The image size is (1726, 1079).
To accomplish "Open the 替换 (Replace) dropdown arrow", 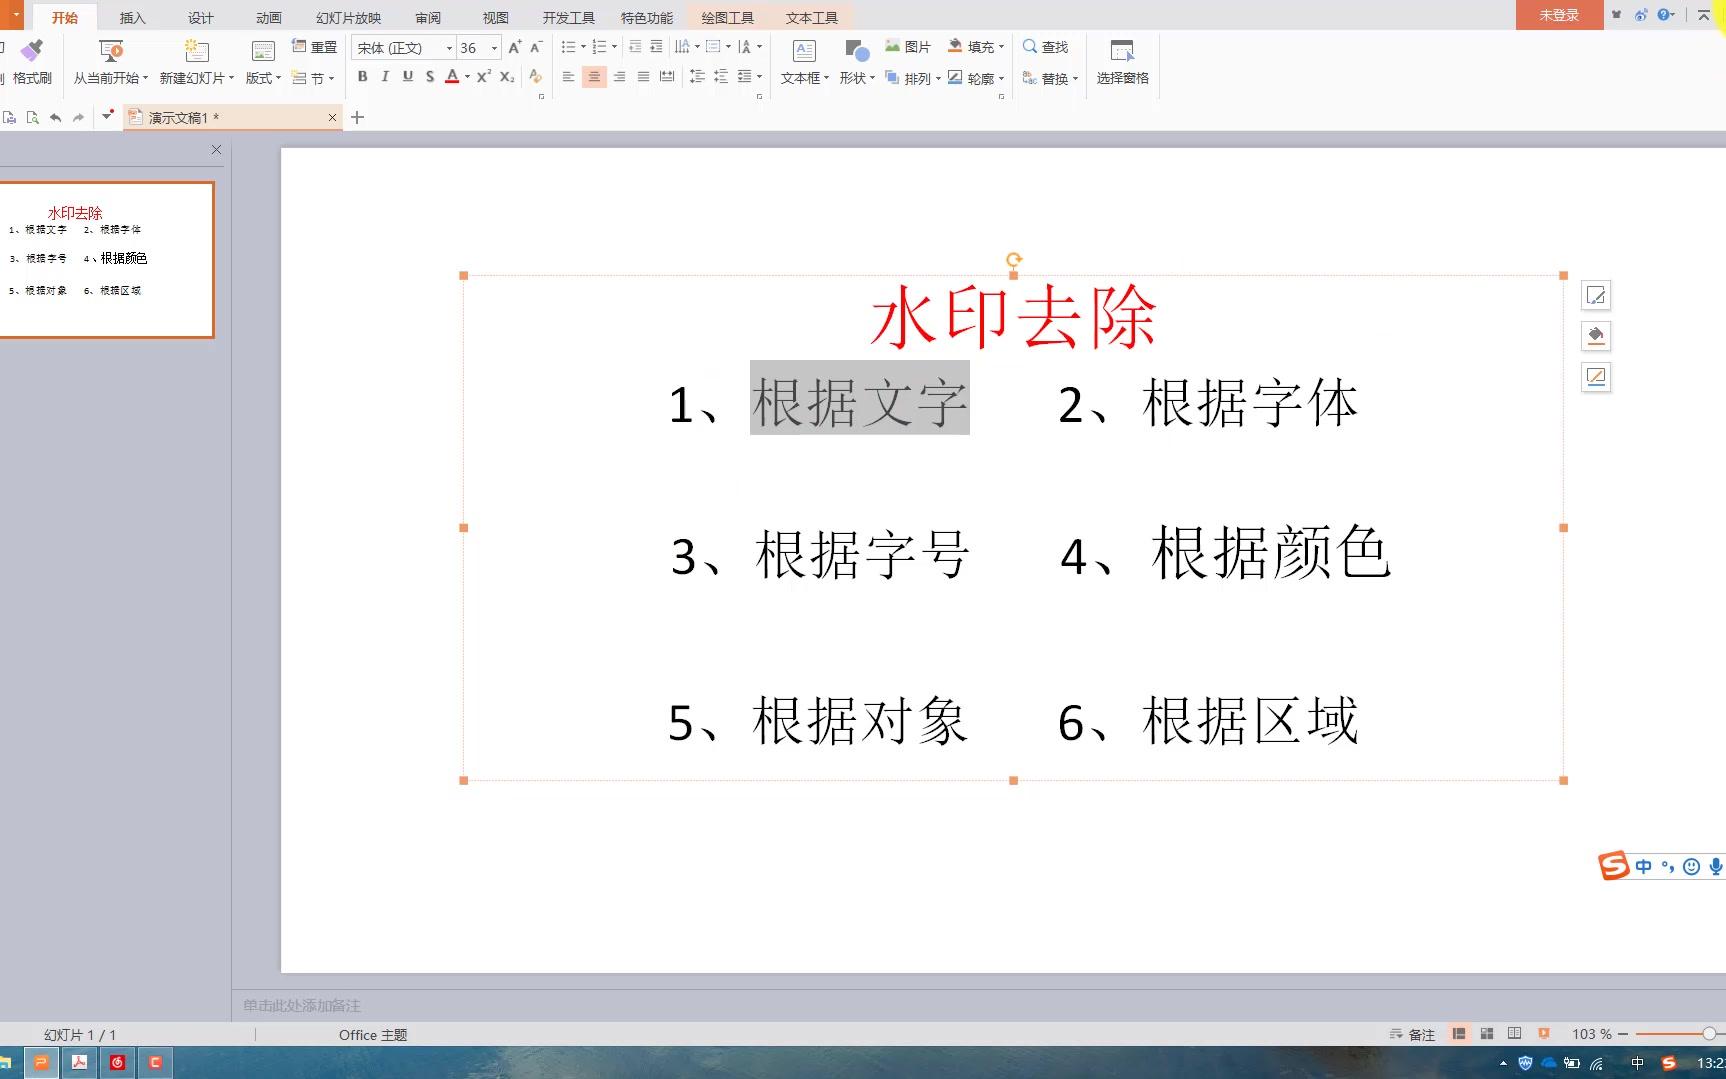I will 1075,78.
